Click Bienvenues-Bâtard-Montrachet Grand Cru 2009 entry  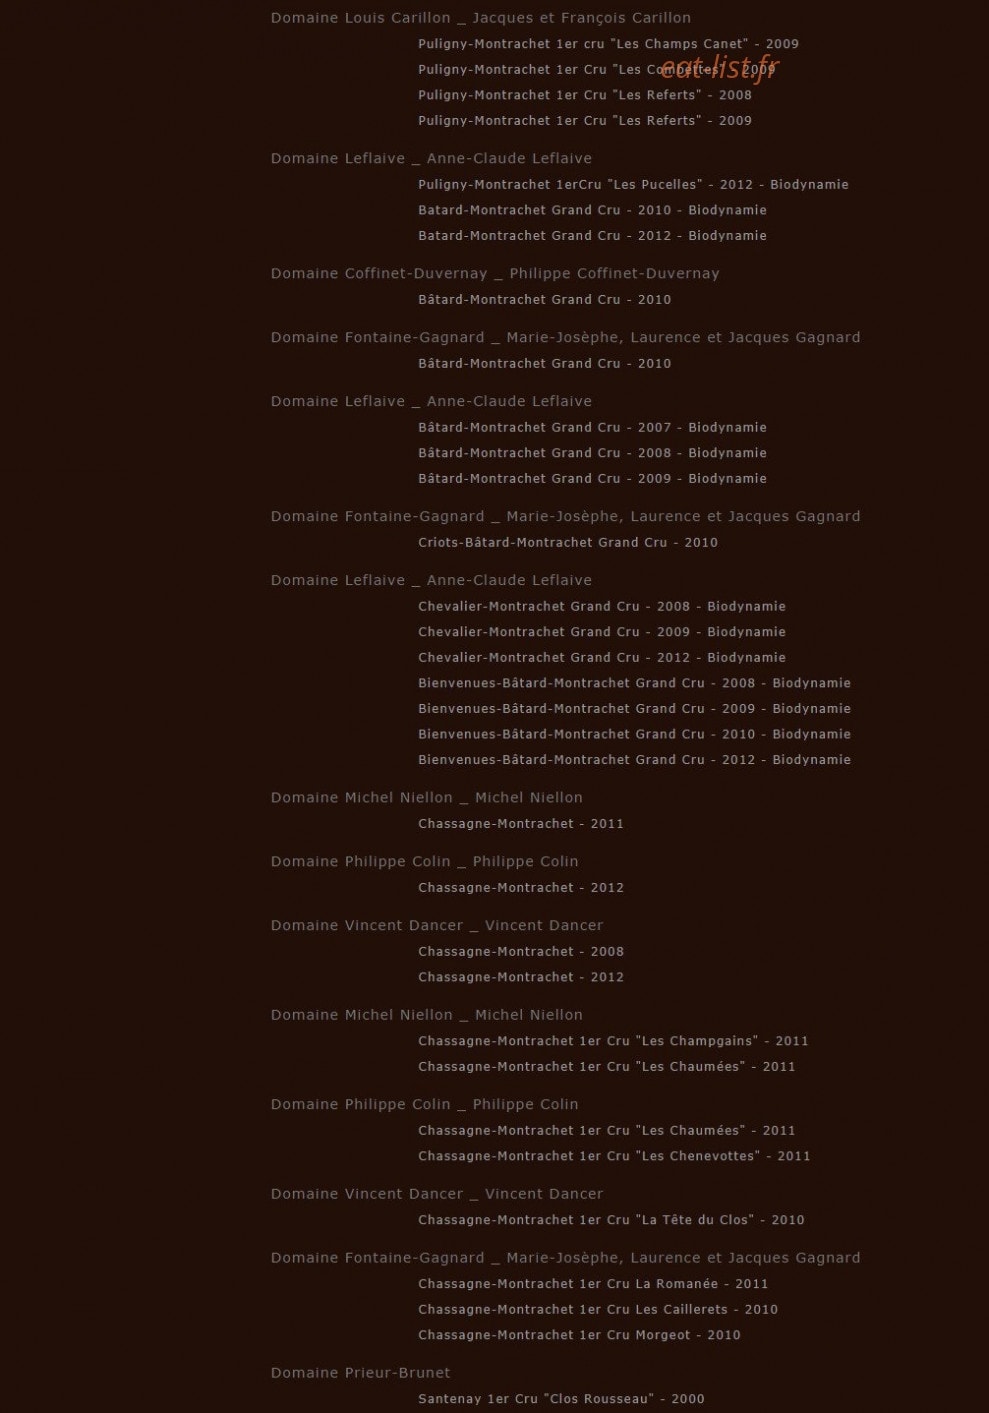click(634, 709)
